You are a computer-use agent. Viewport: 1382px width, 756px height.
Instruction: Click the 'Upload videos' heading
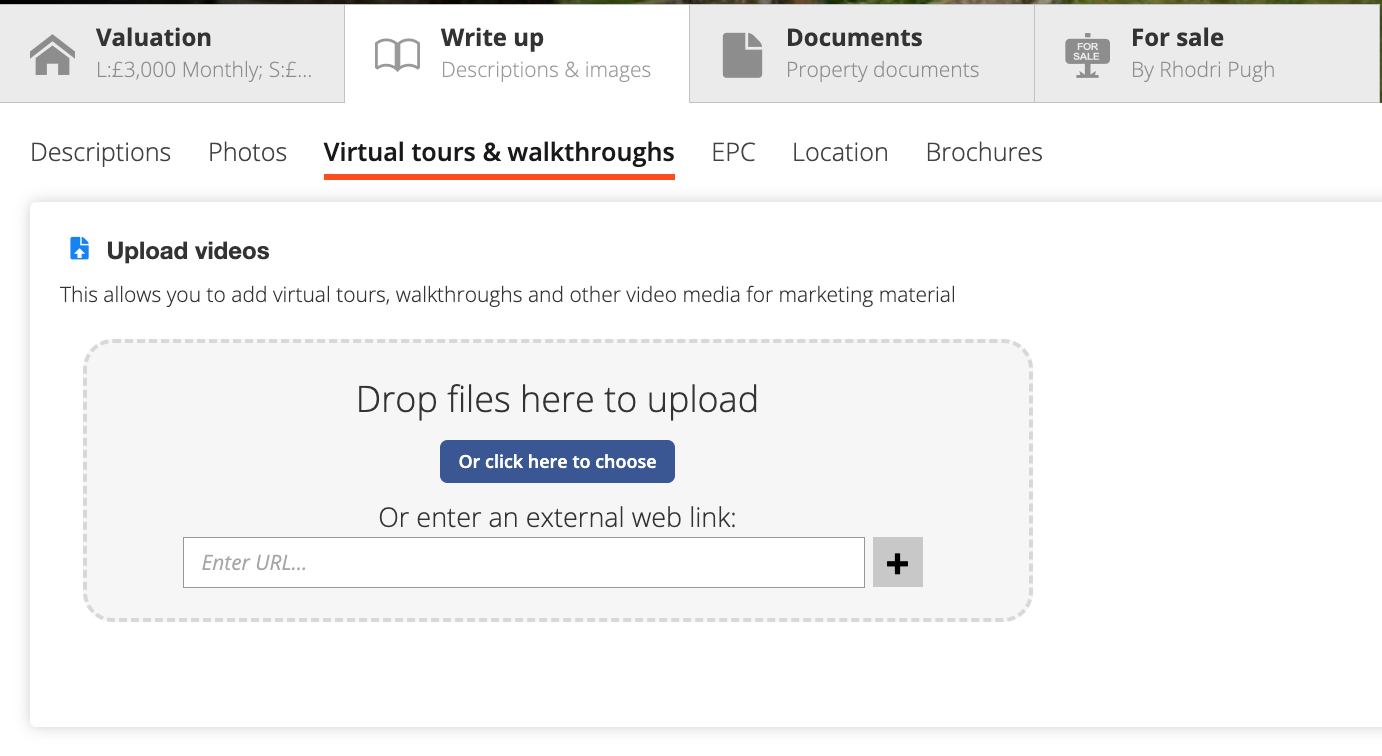(x=188, y=251)
